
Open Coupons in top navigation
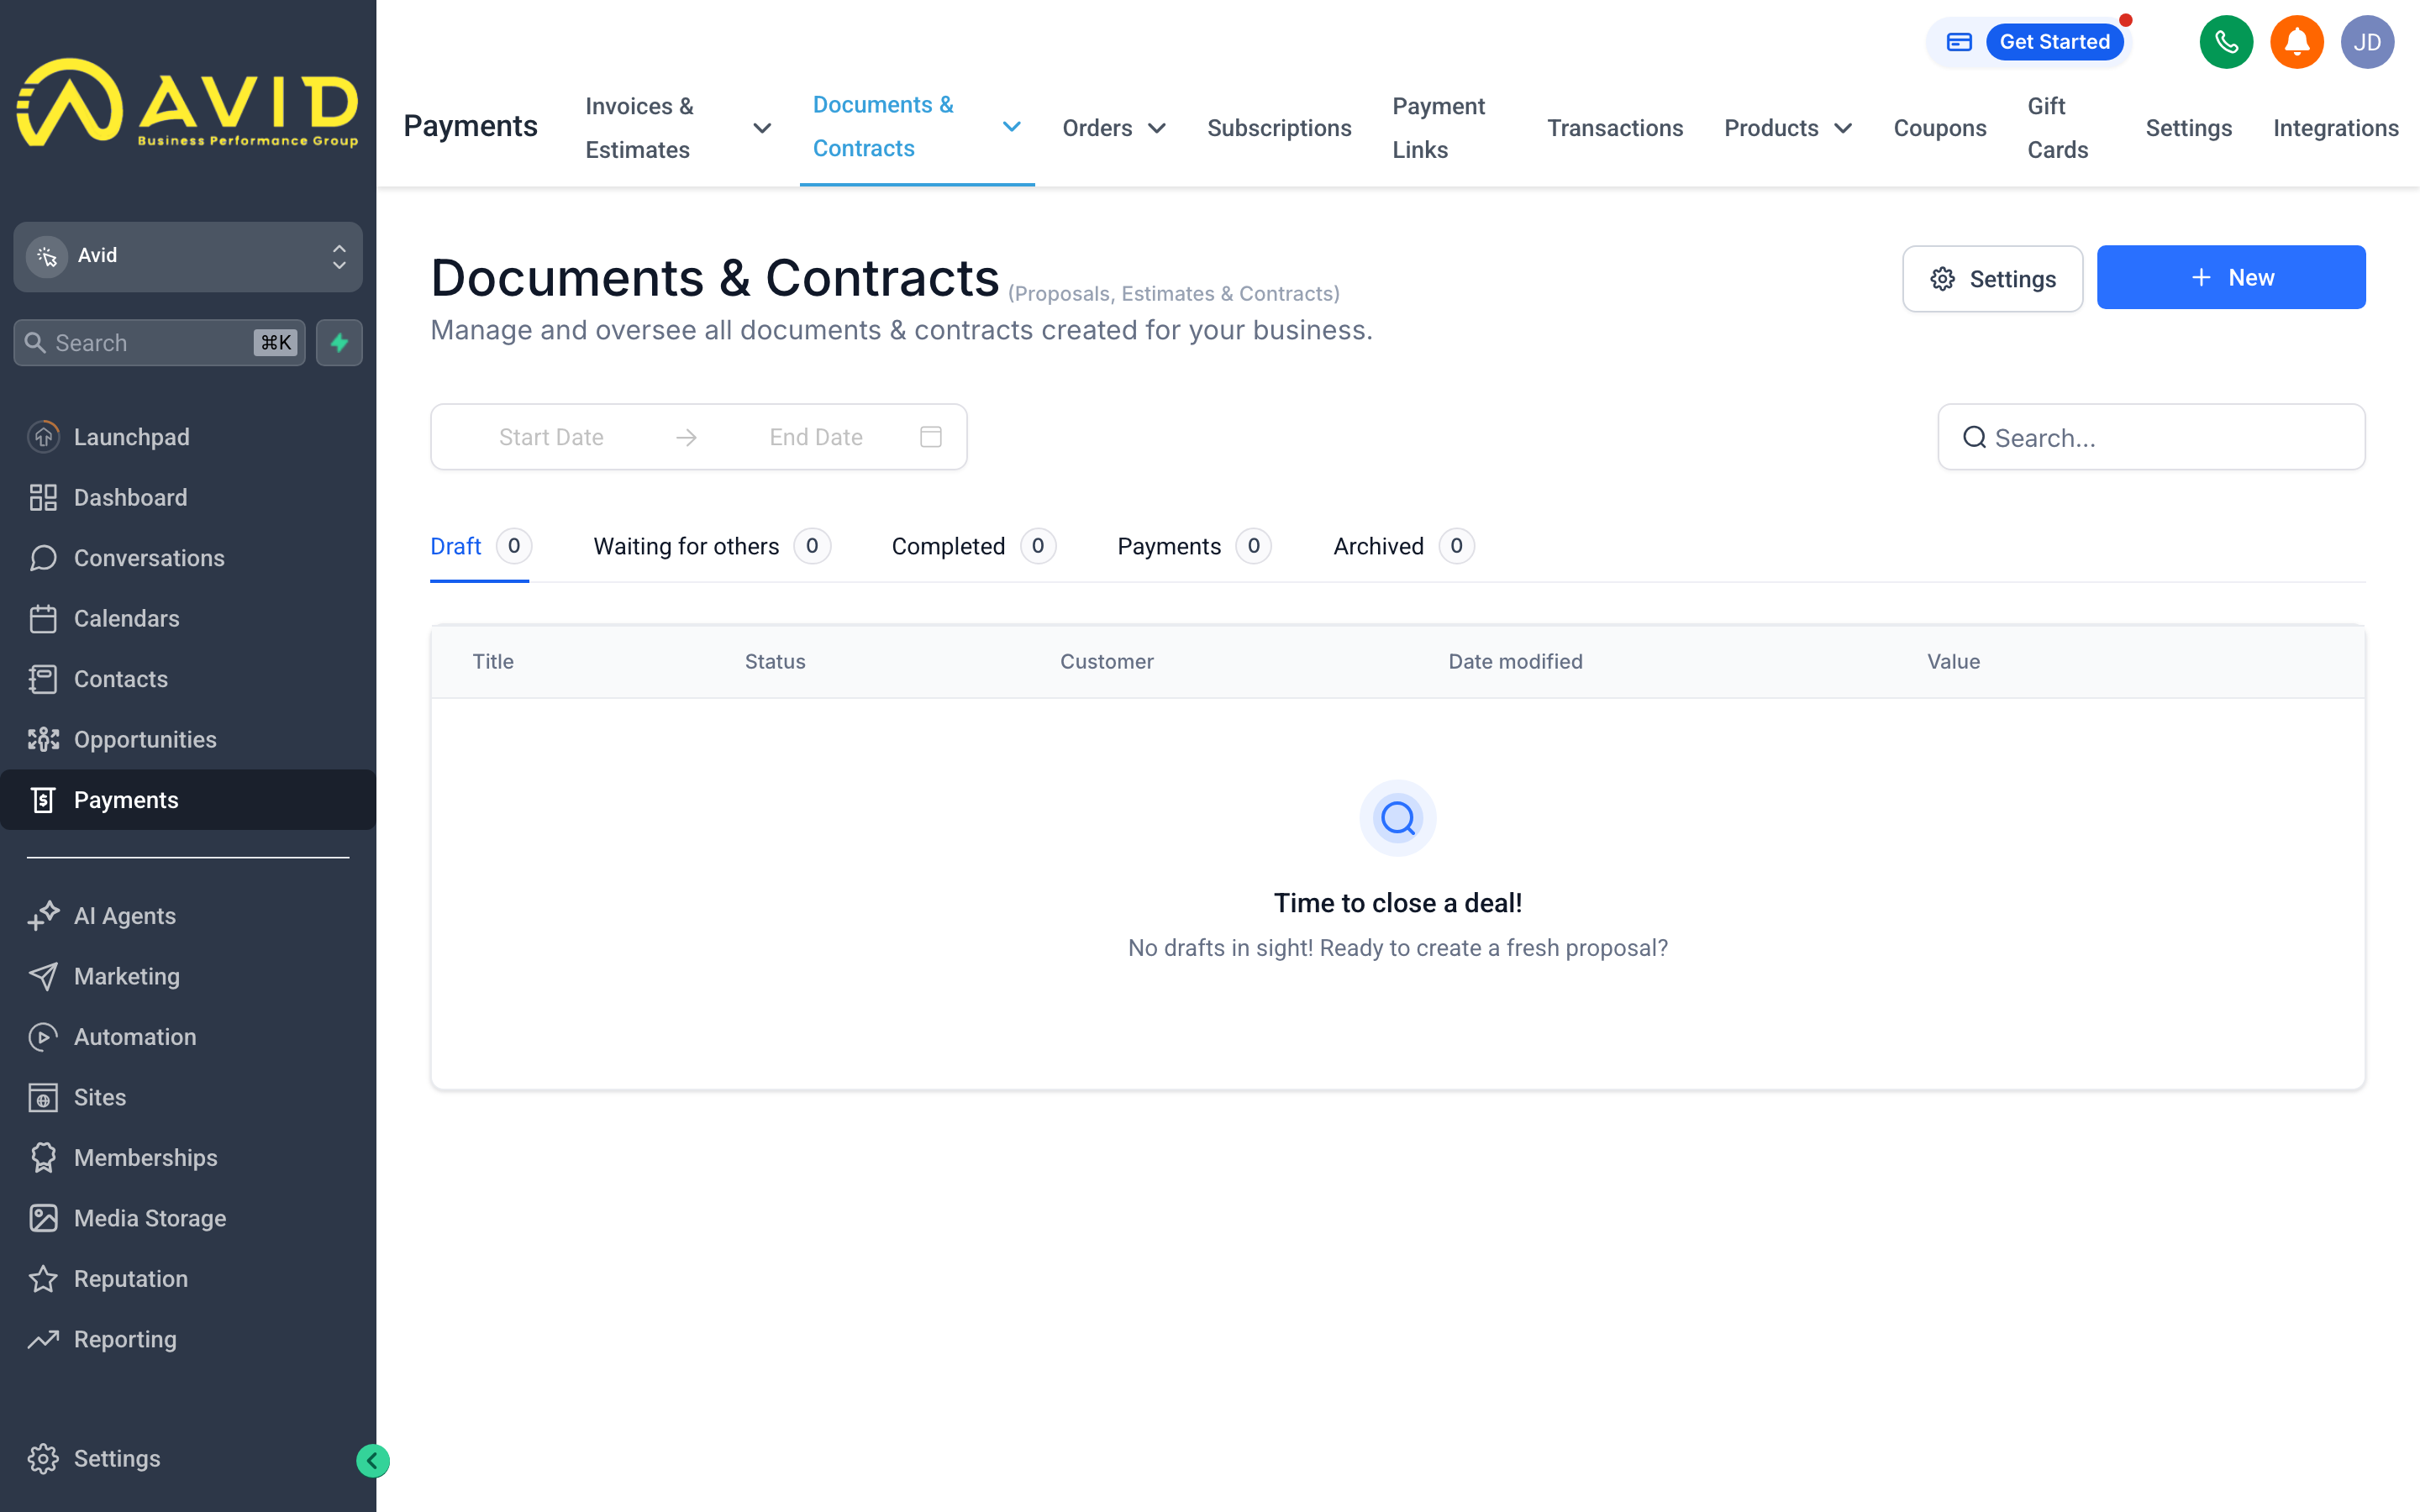click(x=1939, y=128)
